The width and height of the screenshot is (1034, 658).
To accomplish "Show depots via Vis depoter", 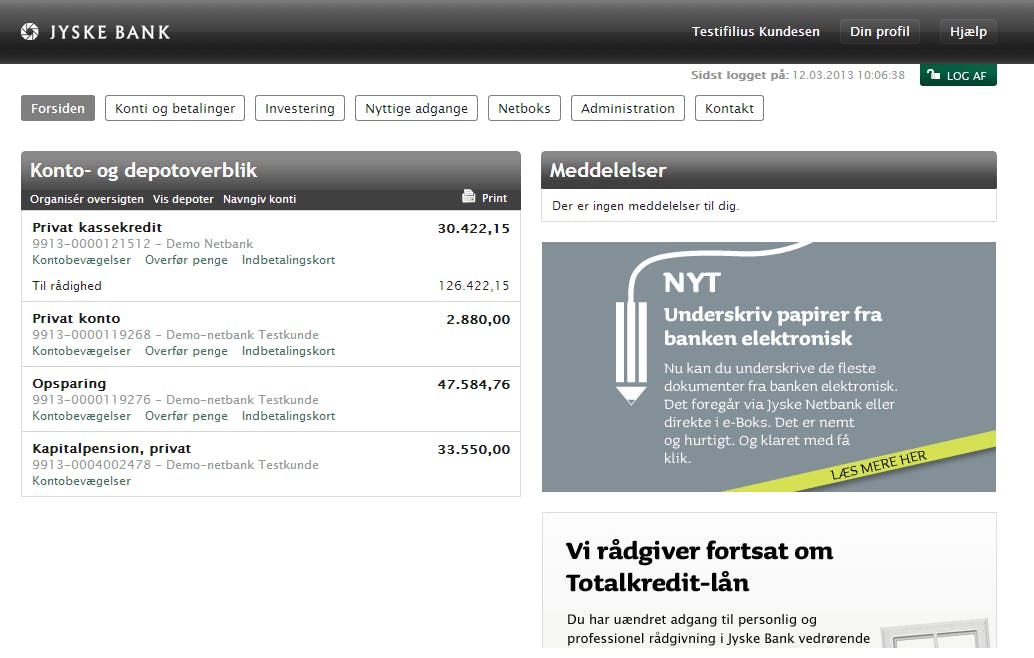I will (x=183, y=199).
